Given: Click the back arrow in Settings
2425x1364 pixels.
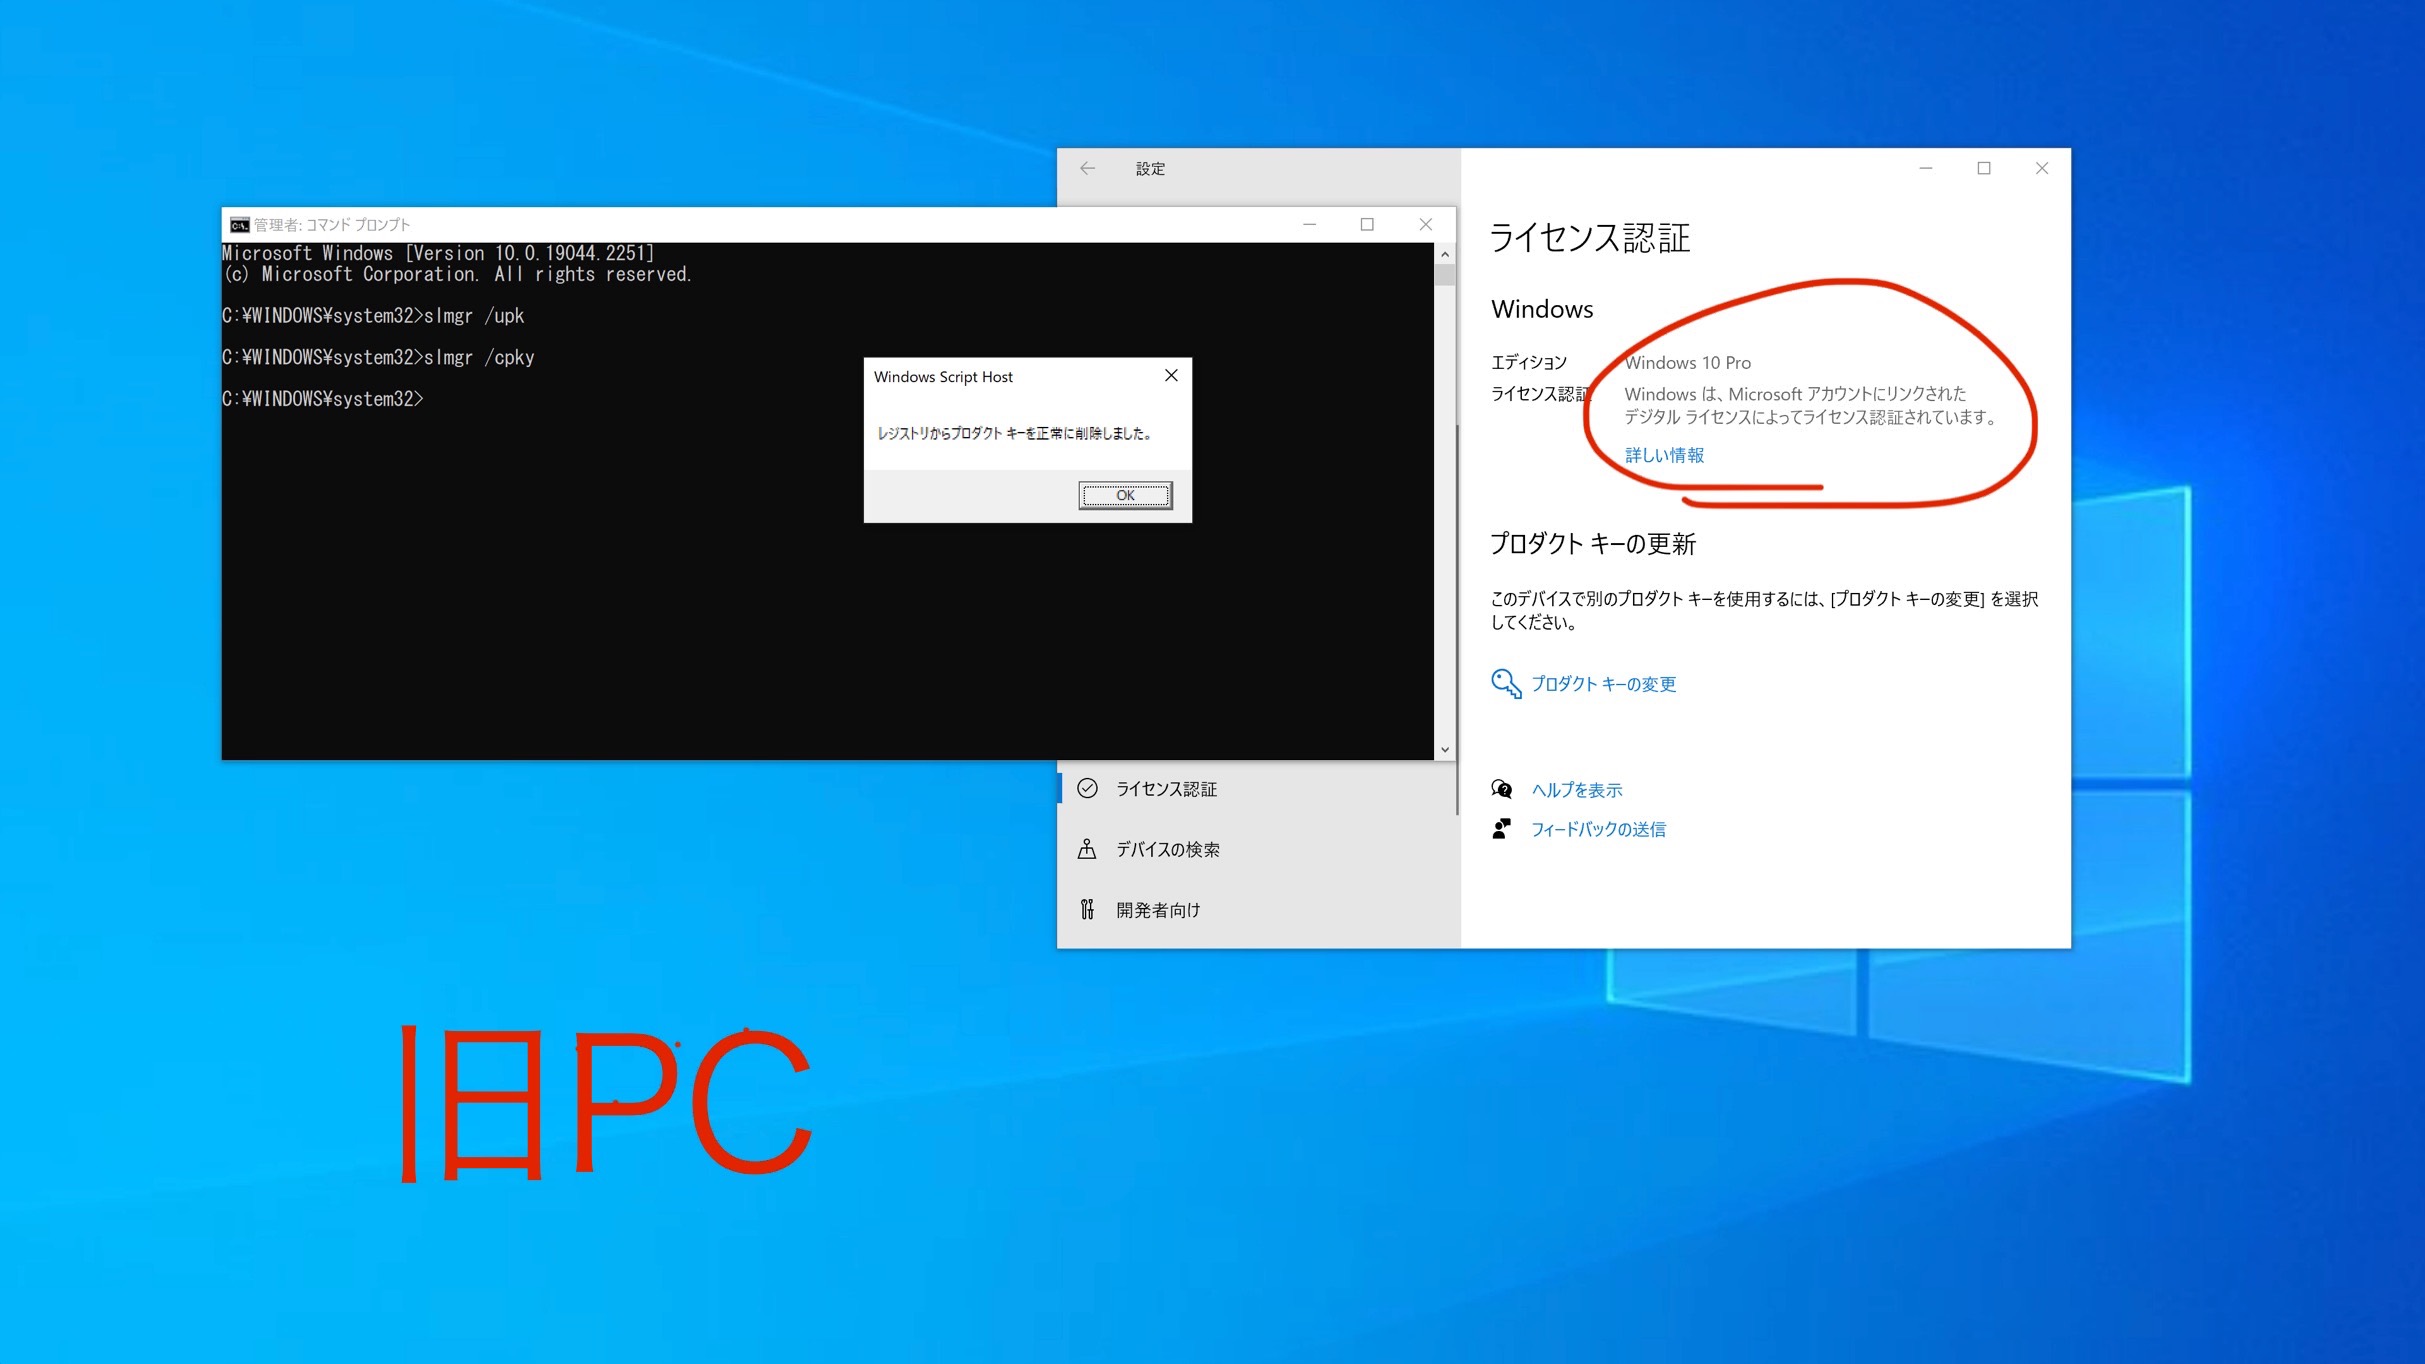Looking at the screenshot, I should (1088, 169).
